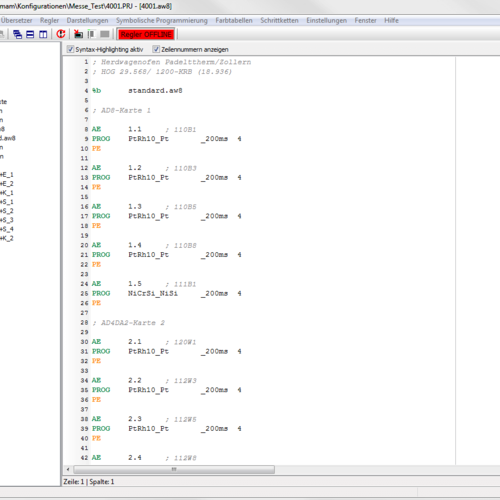500x500 pixels.
Task: Click the comment HOG 29.568/ 1200-KRB
Action: click(162, 72)
